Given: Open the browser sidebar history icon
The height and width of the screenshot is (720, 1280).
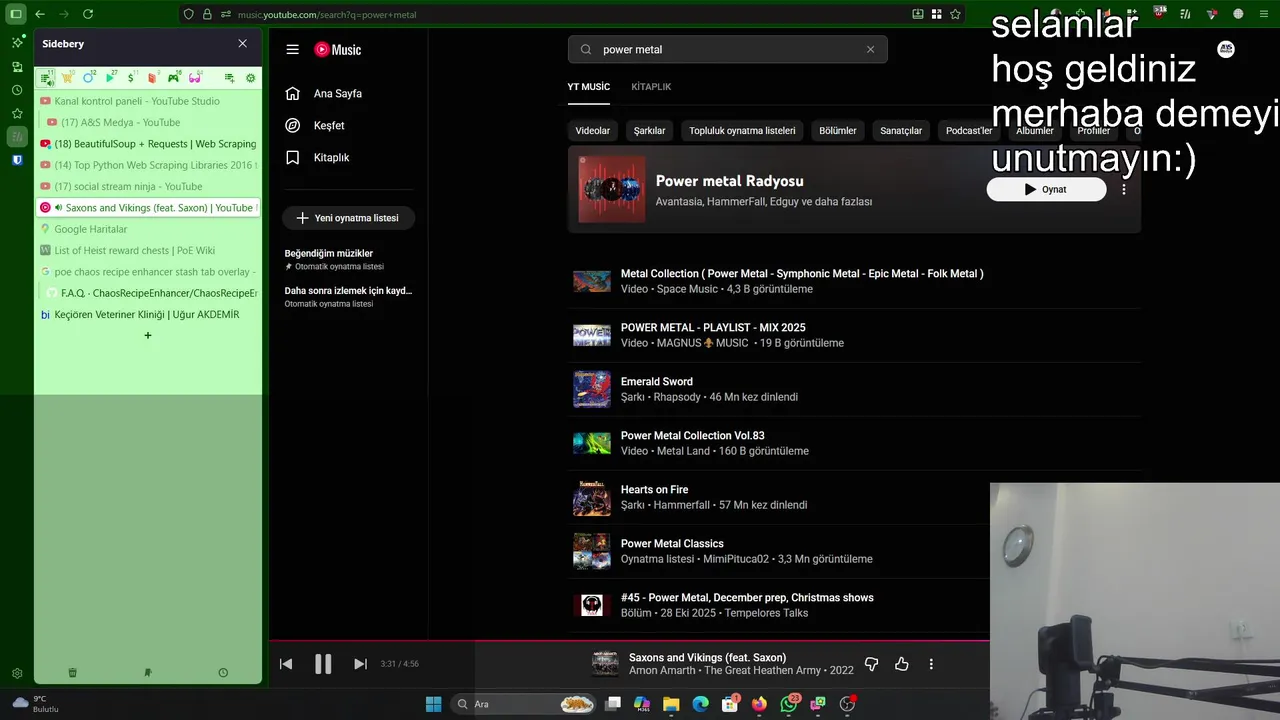Looking at the screenshot, I should pos(17,90).
